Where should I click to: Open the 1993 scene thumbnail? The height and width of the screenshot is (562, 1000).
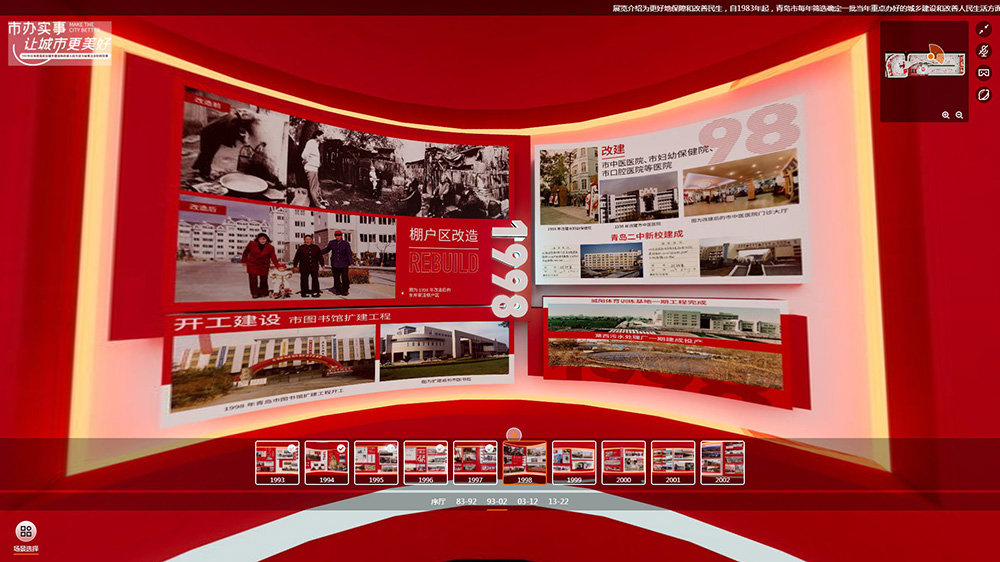277,462
